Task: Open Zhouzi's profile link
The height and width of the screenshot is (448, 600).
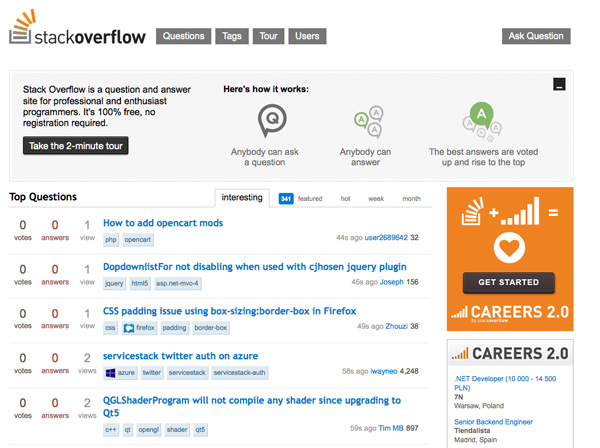Action: 396,326
